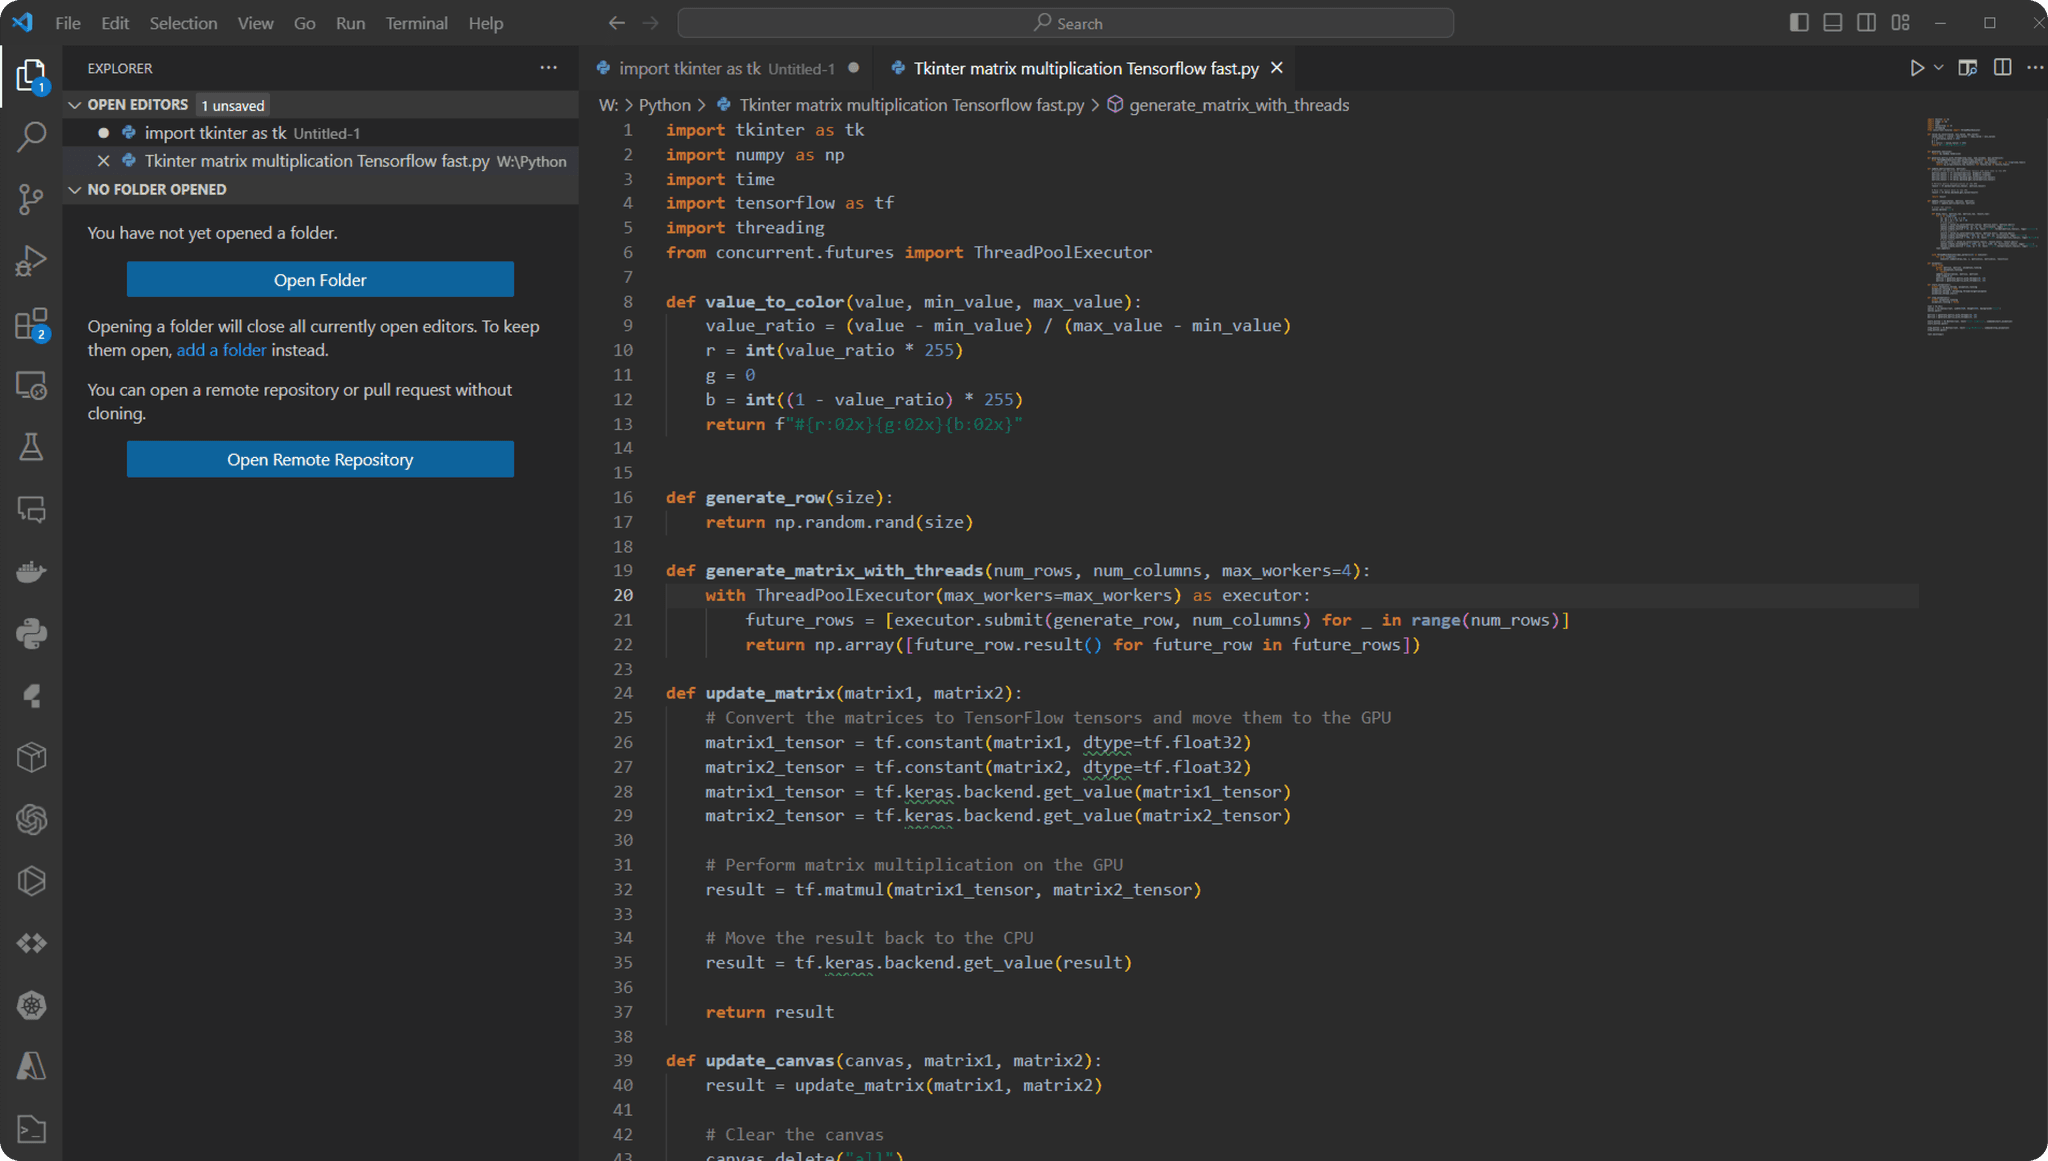The width and height of the screenshot is (2048, 1161).
Task: Open Remote Explorer icon
Action: click(x=31, y=386)
